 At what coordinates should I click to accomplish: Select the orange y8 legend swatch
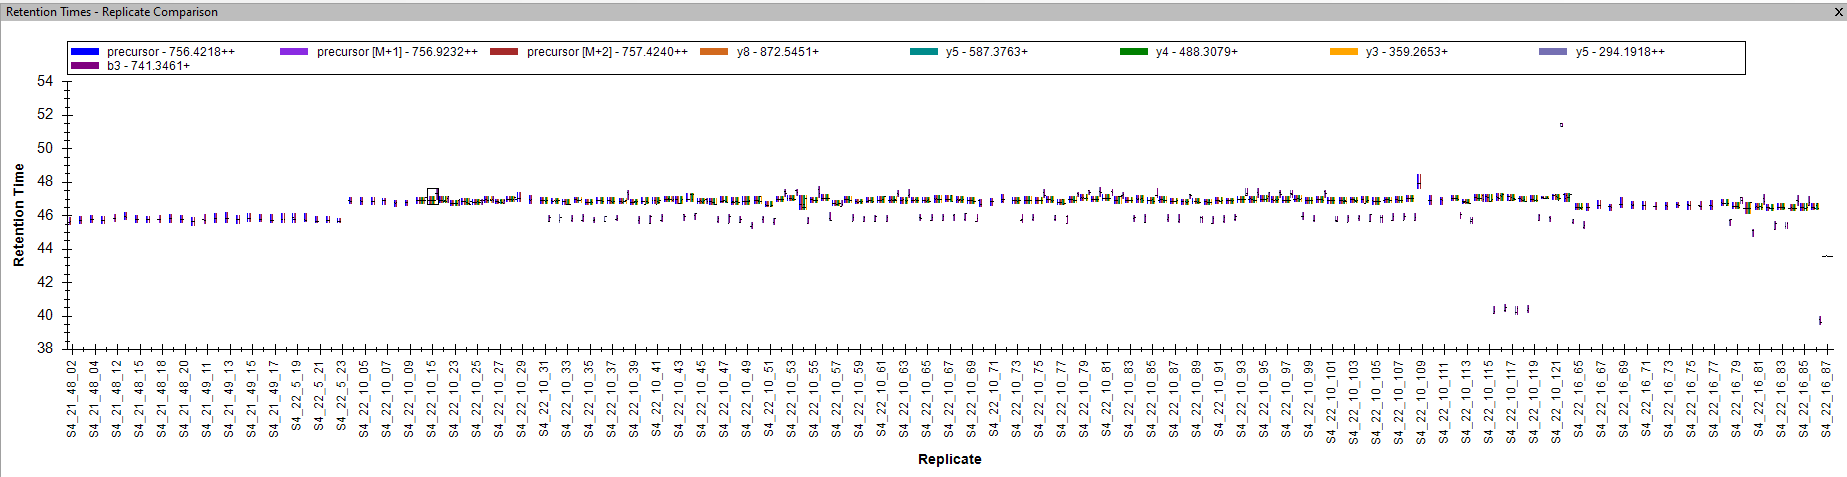point(714,52)
